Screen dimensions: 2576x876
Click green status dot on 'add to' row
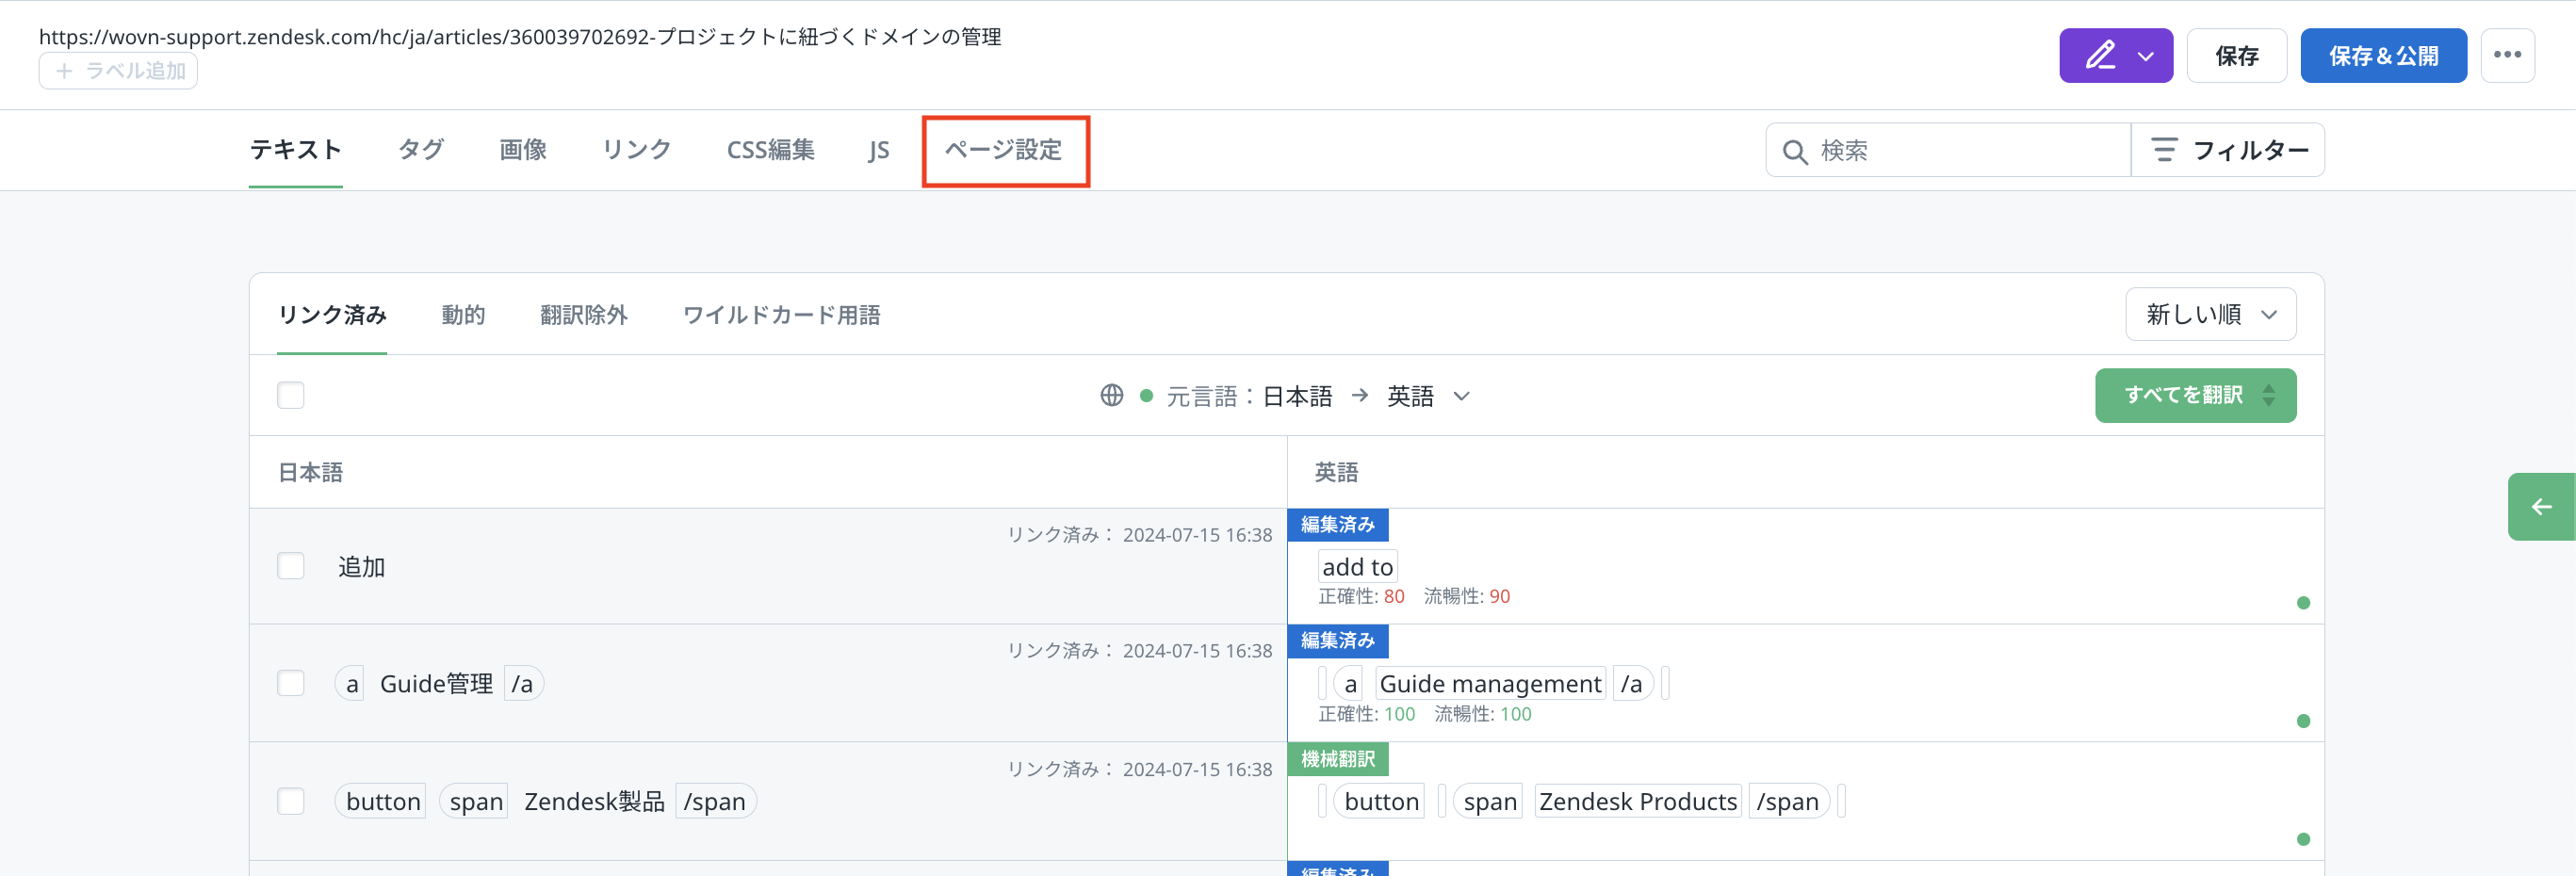click(x=2303, y=603)
